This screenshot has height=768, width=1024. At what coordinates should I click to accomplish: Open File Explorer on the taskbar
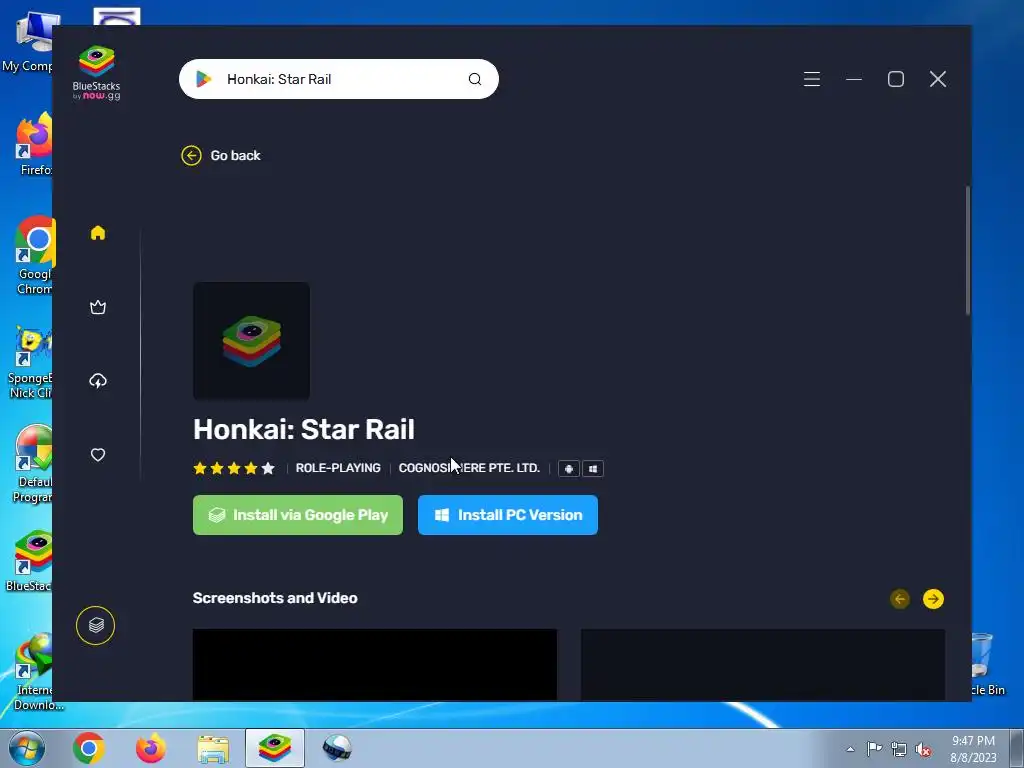(213, 748)
